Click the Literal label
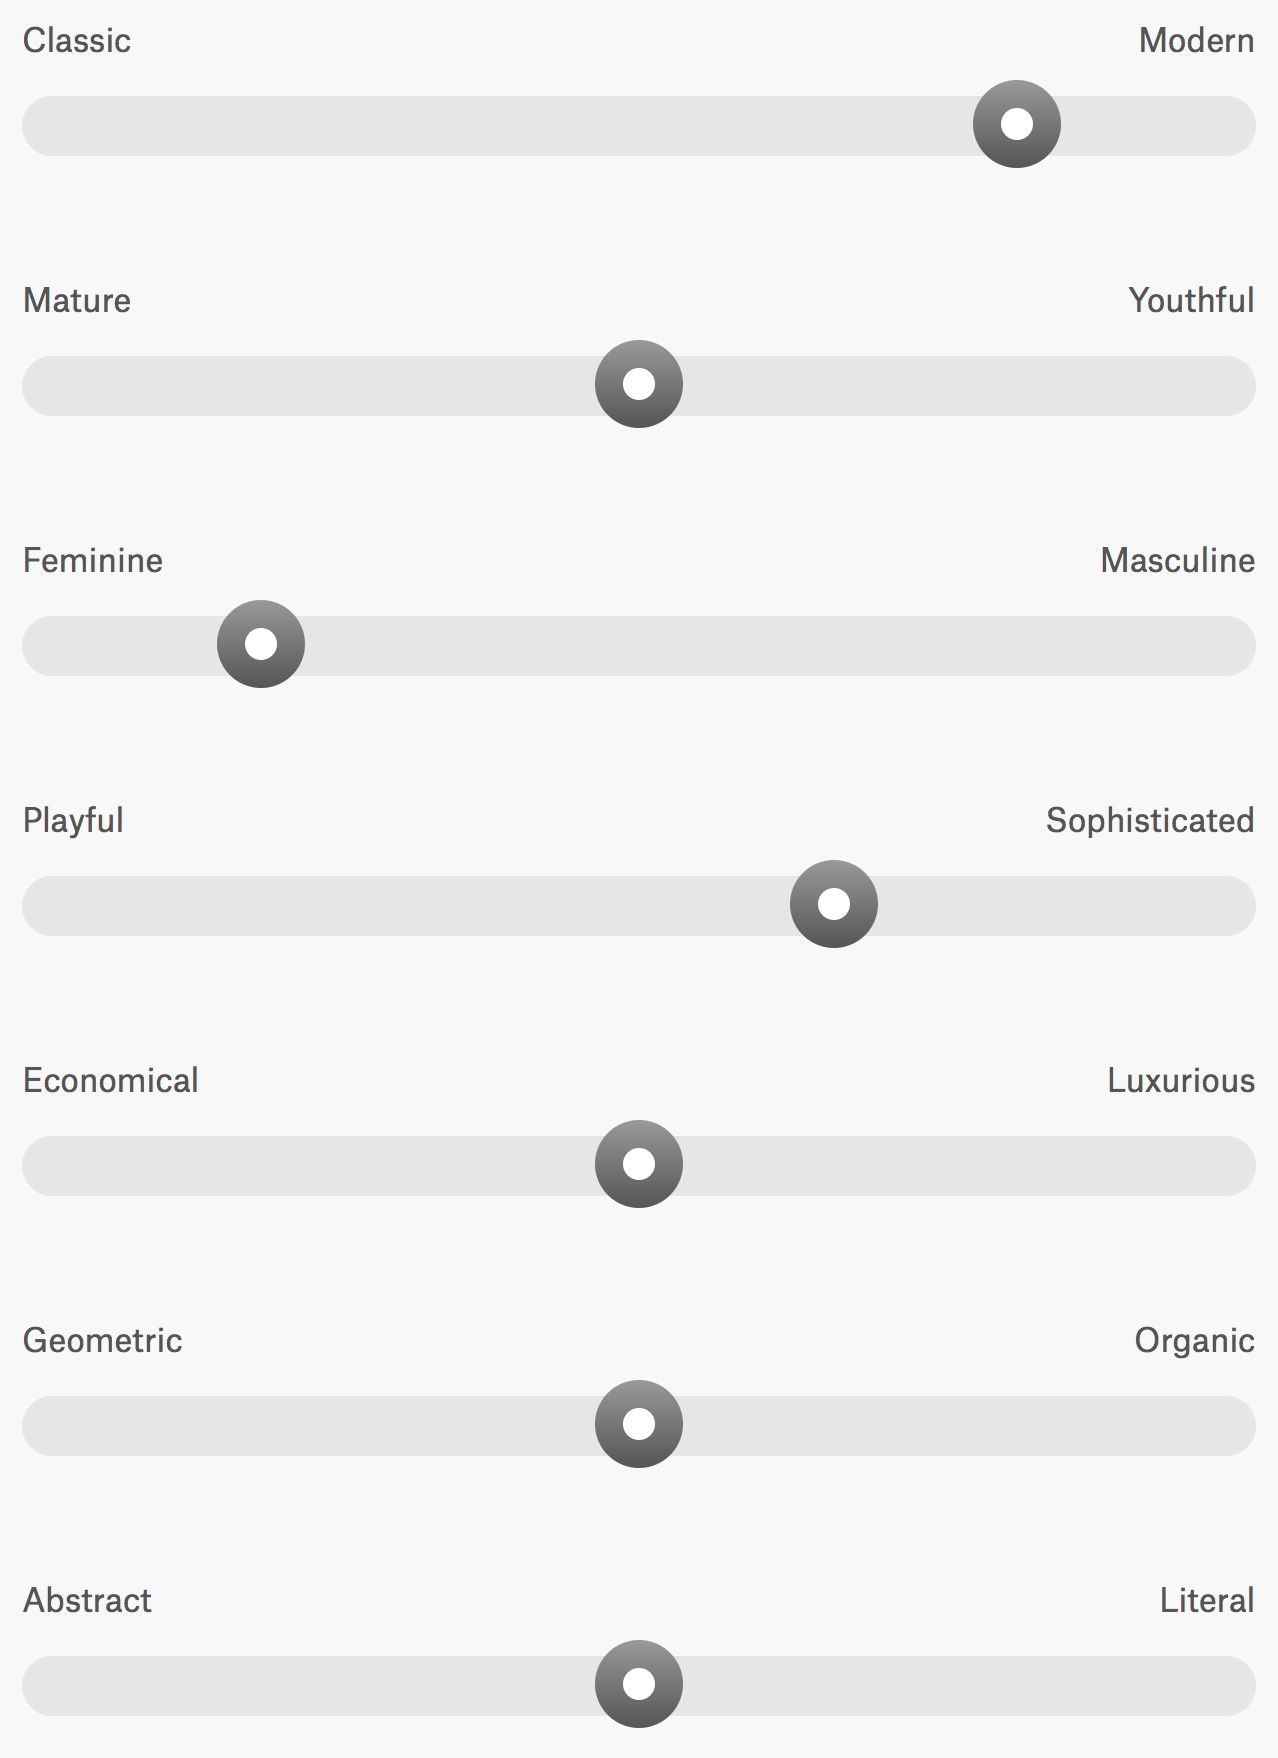This screenshot has width=1278, height=1758. [1206, 1601]
